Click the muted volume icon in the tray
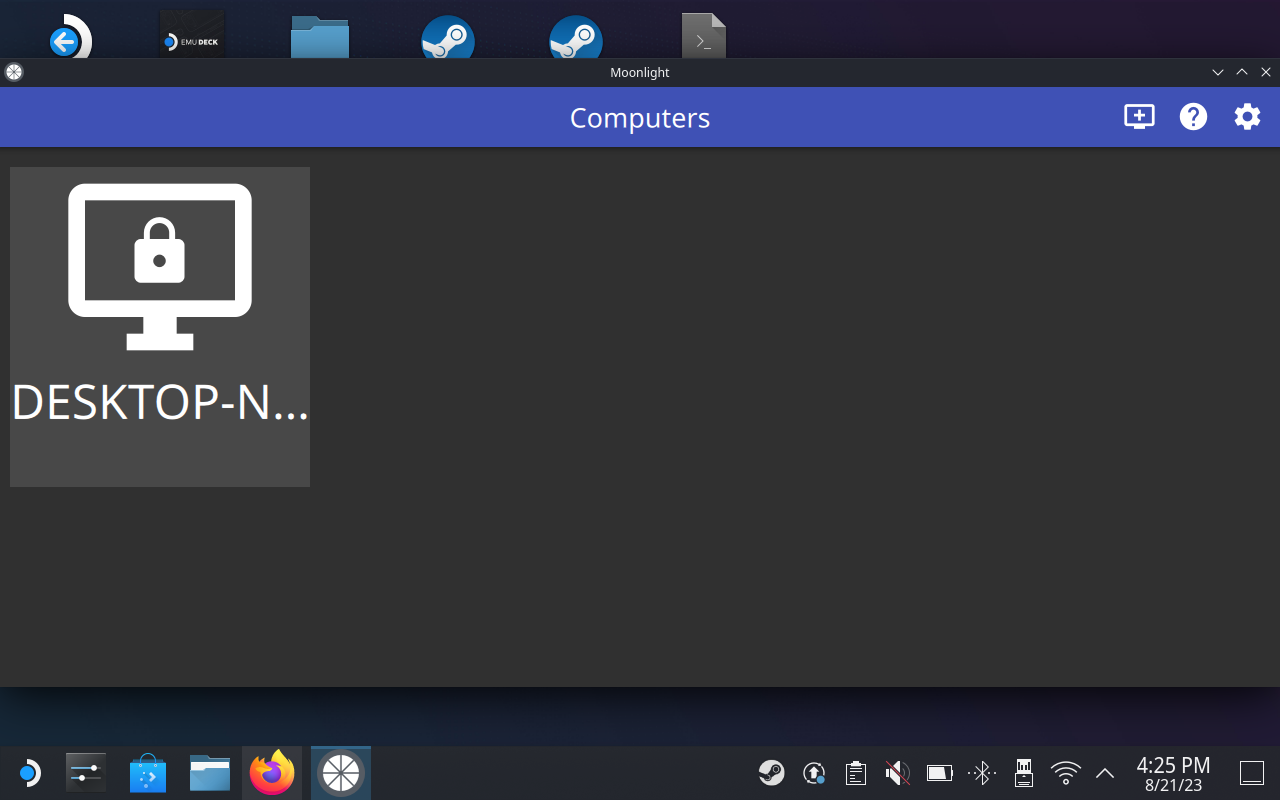The height and width of the screenshot is (800, 1280). [x=897, y=772]
